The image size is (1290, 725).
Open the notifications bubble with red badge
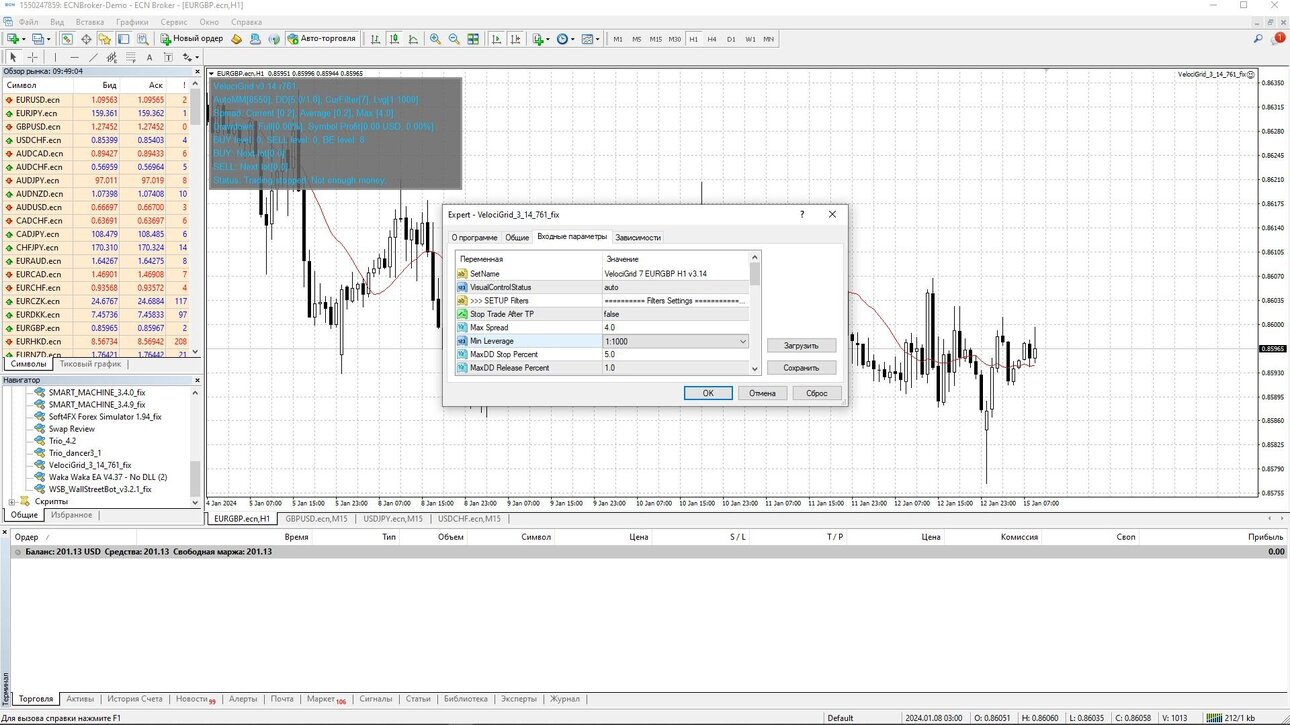point(1277,39)
